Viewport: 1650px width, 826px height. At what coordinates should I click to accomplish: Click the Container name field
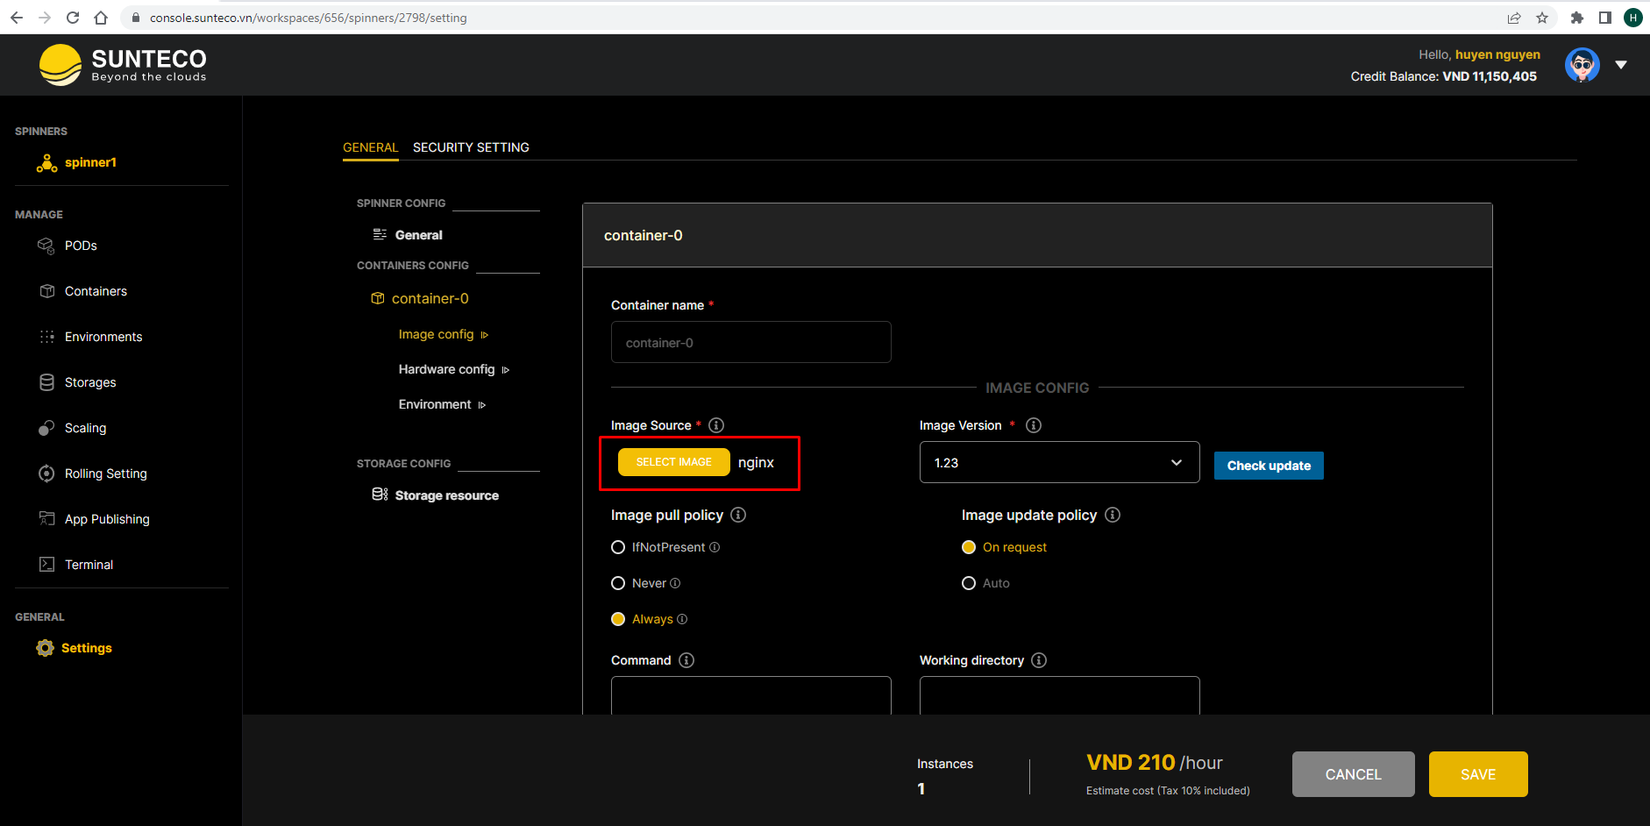[x=751, y=342]
